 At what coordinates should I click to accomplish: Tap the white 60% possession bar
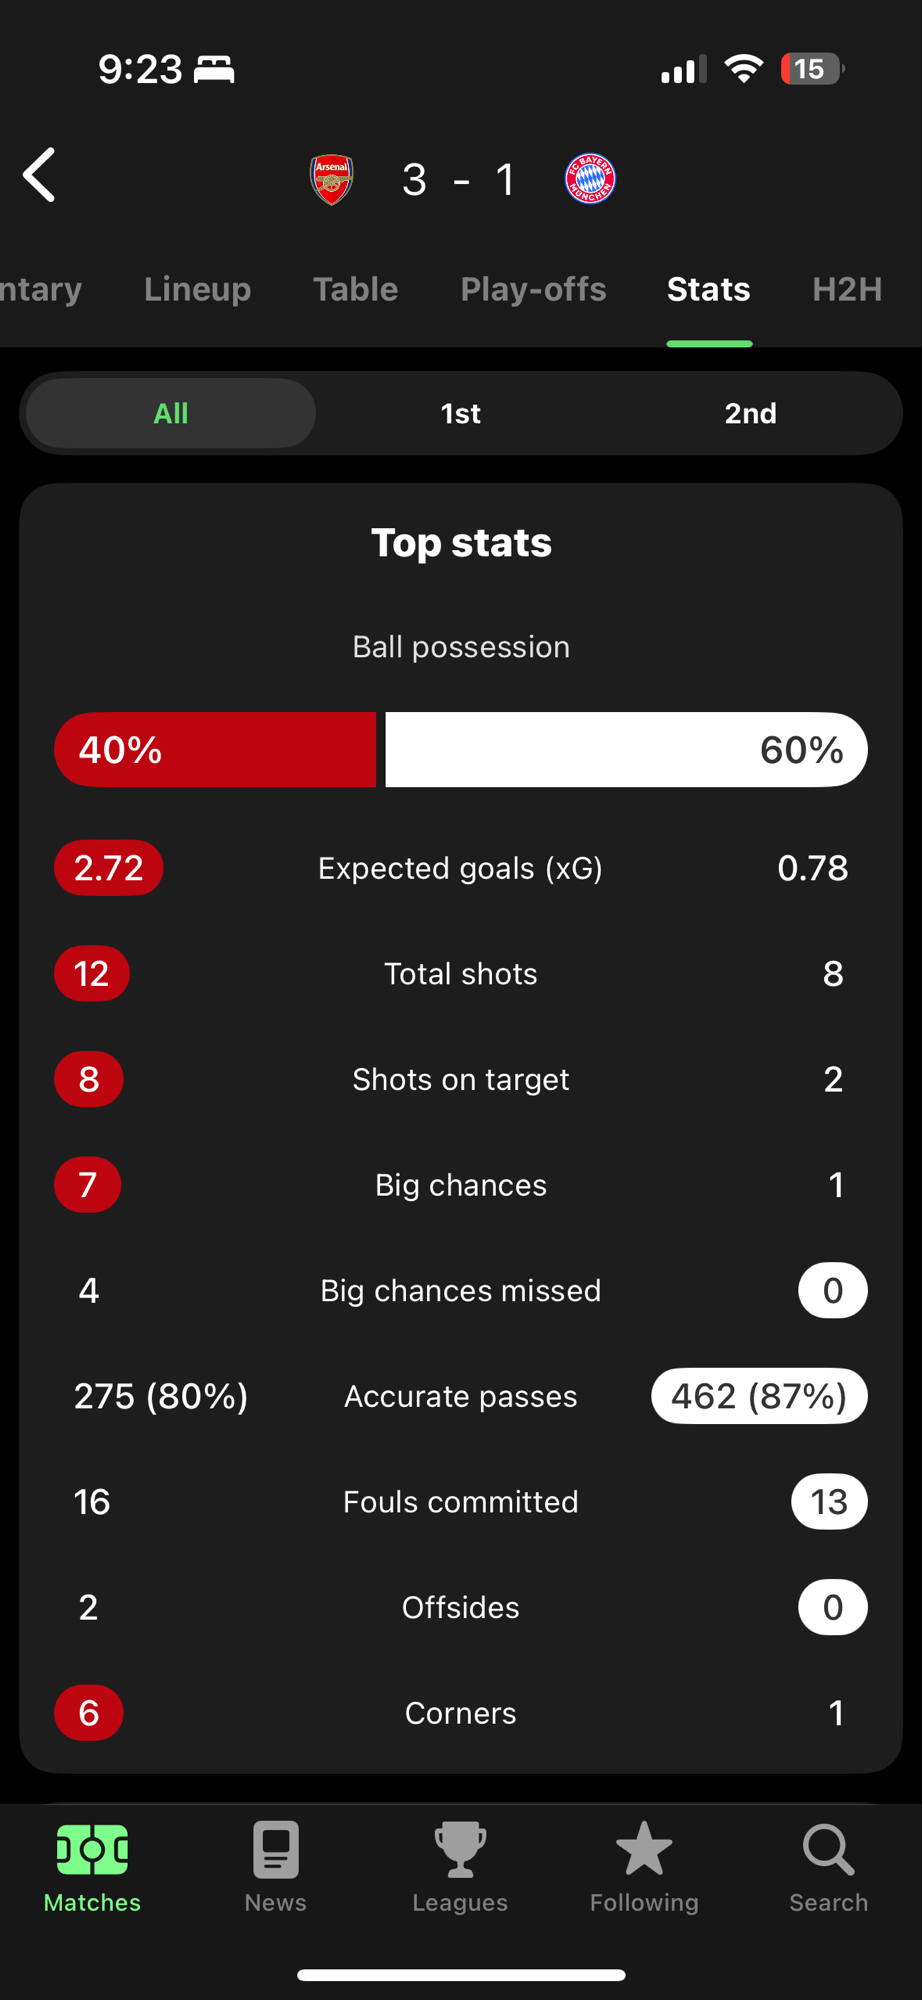(x=626, y=750)
